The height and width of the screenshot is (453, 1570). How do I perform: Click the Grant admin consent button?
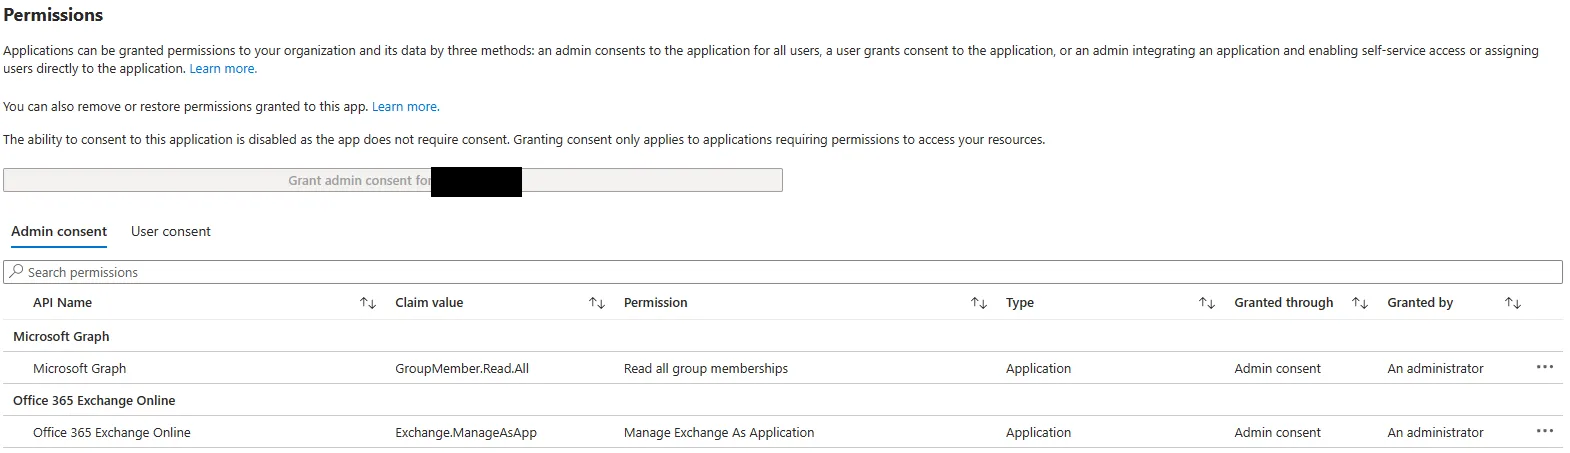tap(392, 181)
